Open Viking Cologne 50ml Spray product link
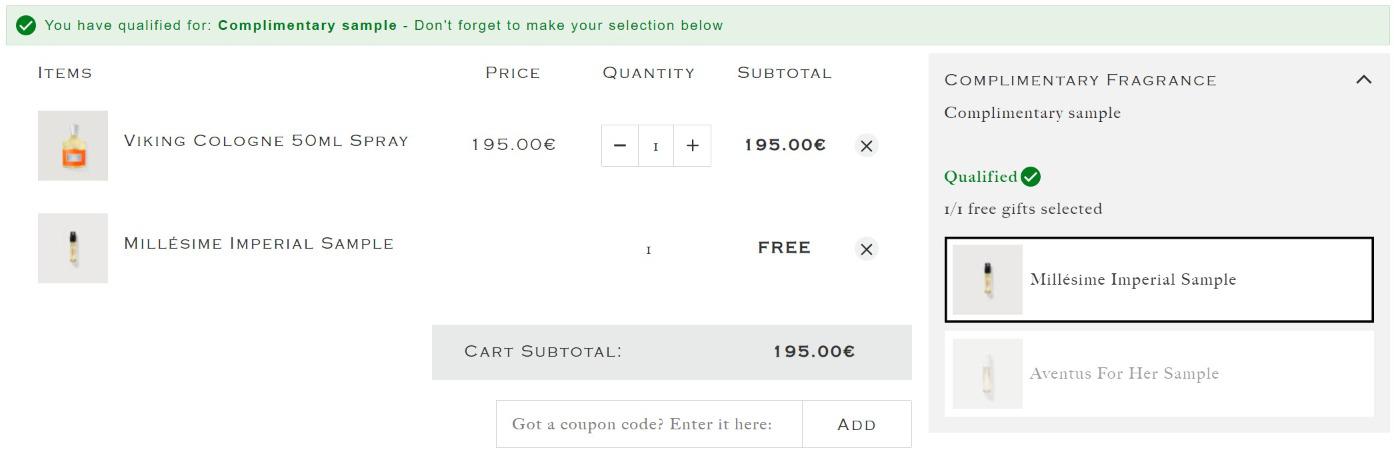This screenshot has width=1394, height=468. (266, 141)
